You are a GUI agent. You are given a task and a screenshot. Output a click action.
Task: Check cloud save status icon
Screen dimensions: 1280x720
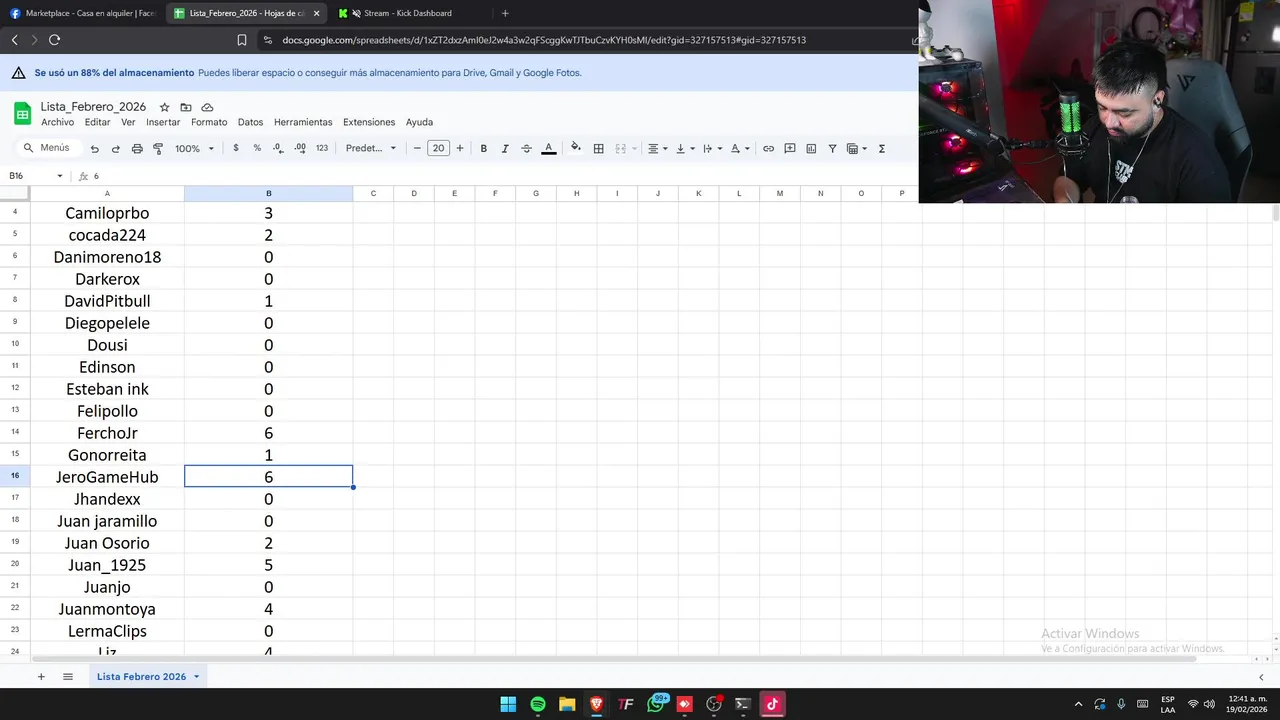coord(207,107)
